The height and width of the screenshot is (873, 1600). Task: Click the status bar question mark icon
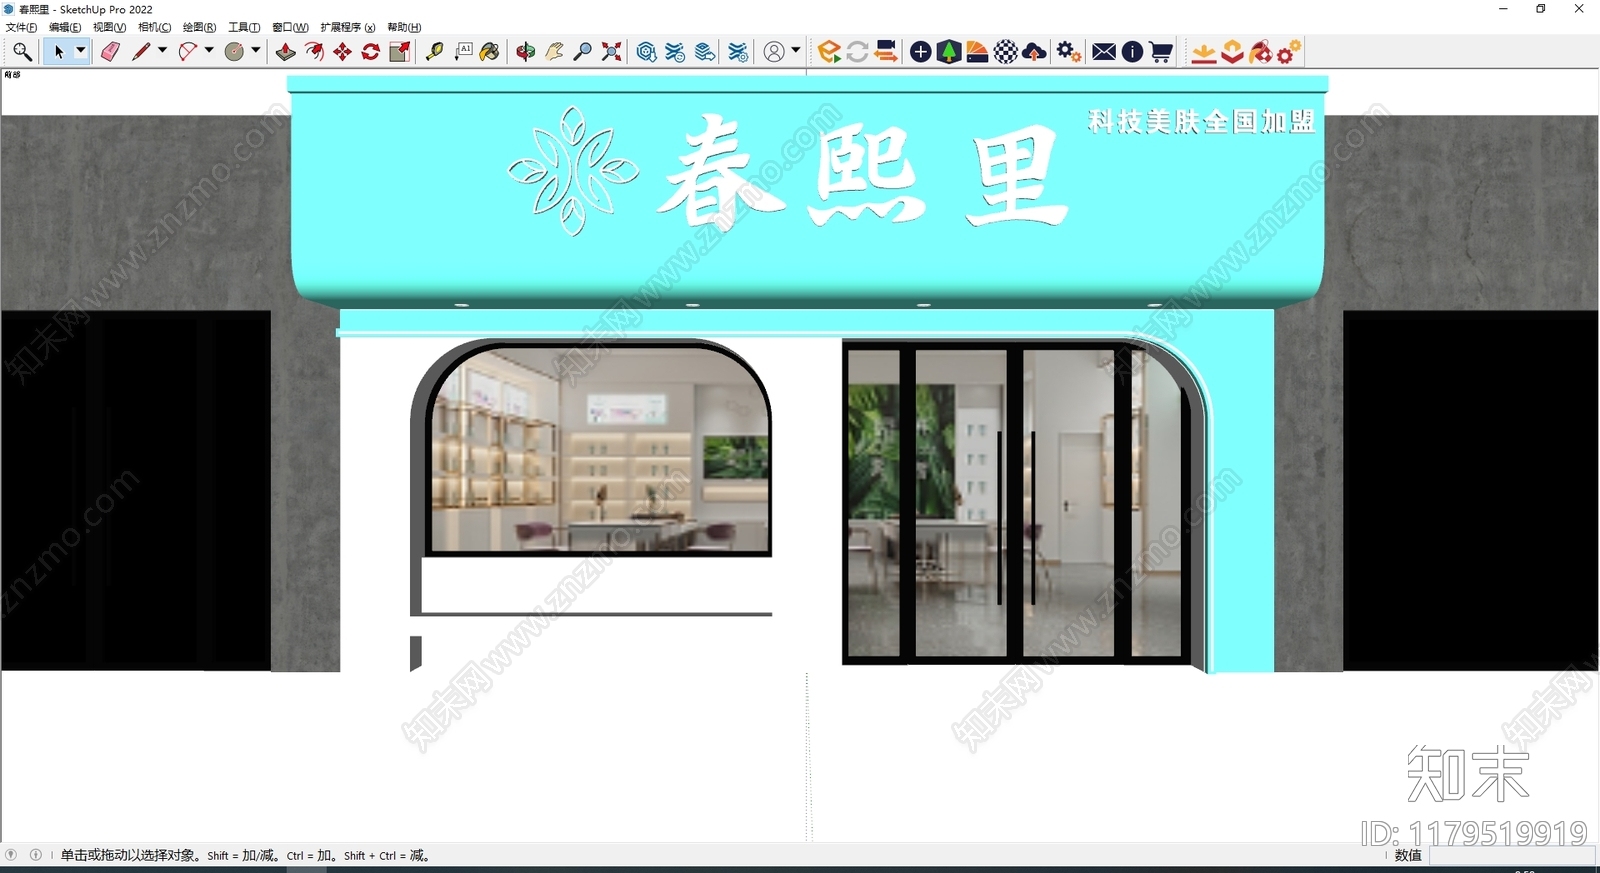pyautogui.click(x=11, y=855)
